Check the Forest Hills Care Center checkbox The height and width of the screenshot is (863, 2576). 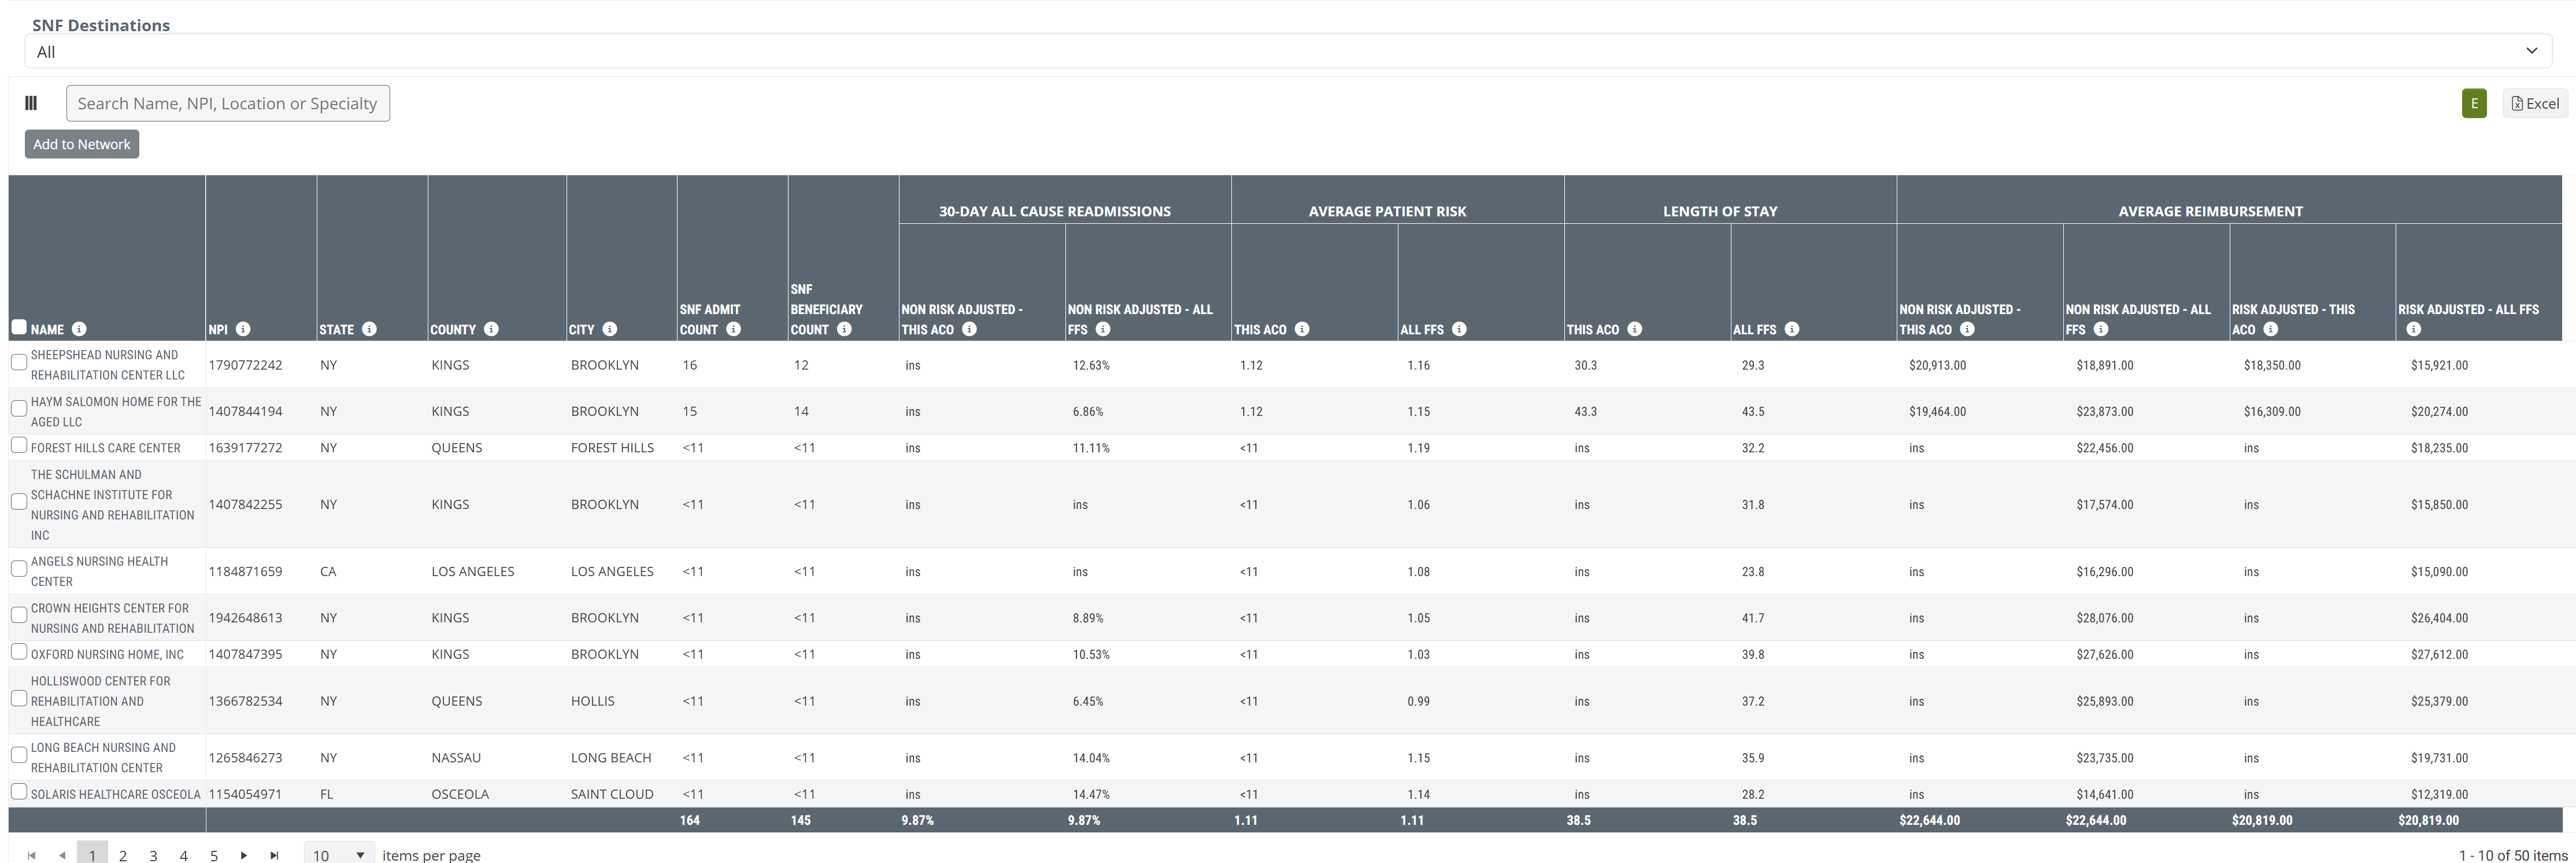click(x=19, y=445)
